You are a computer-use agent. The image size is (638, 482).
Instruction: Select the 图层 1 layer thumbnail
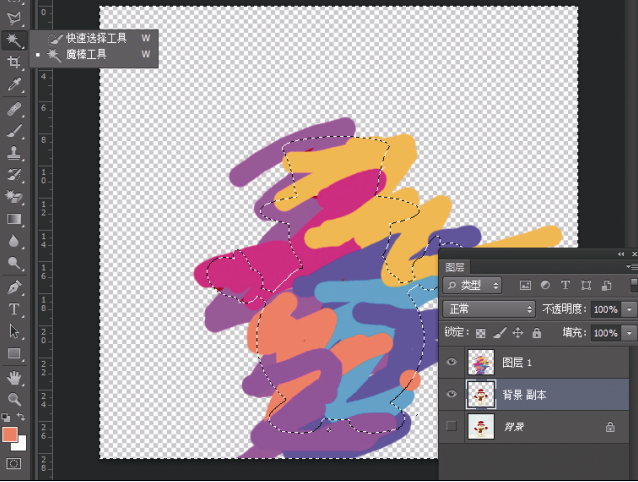click(x=482, y=363)
